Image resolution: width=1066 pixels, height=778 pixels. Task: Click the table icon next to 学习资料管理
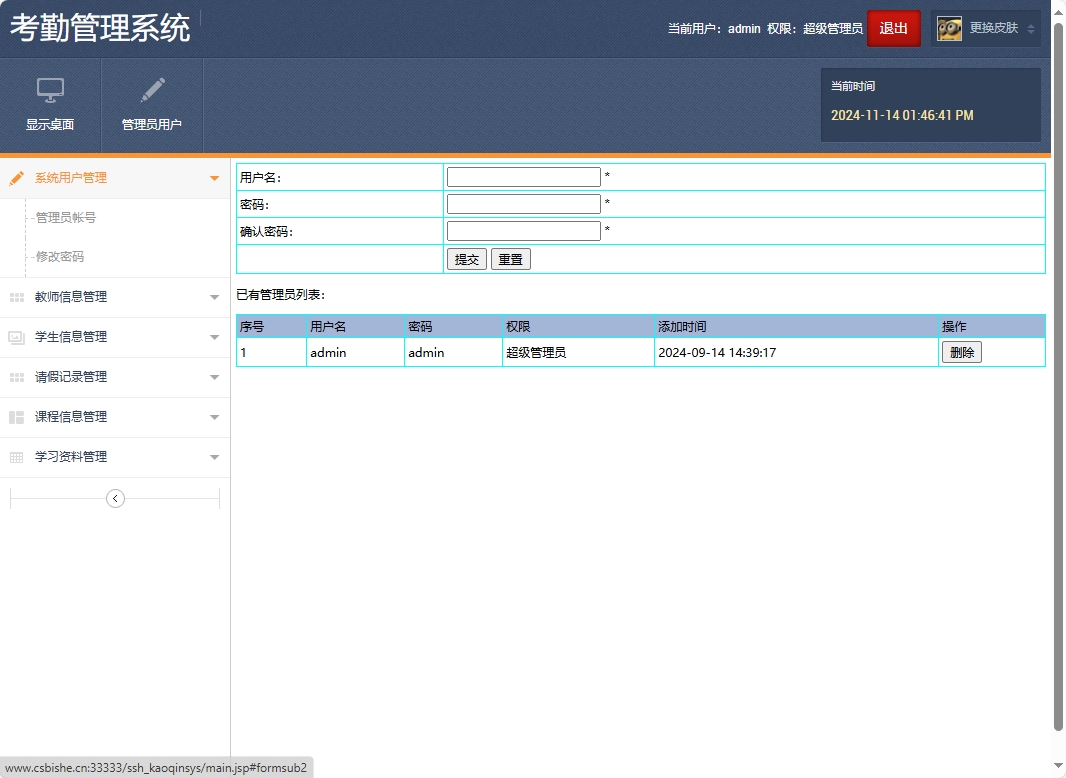click(x=16, y=457)
